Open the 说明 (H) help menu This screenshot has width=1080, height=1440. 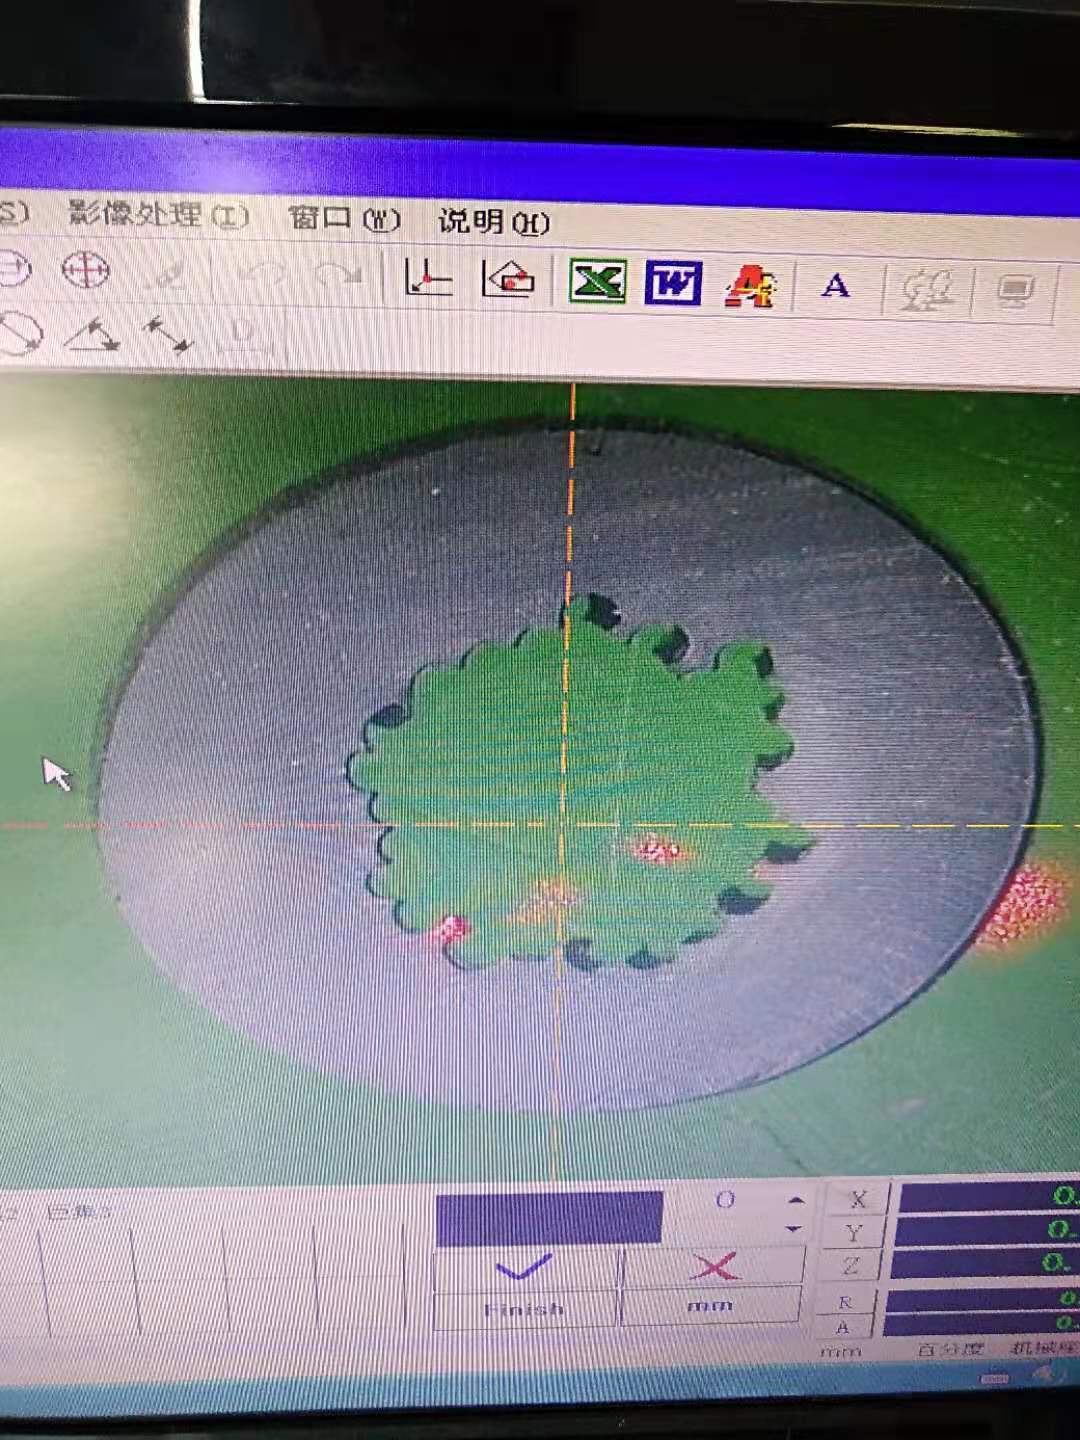point(493,221)
